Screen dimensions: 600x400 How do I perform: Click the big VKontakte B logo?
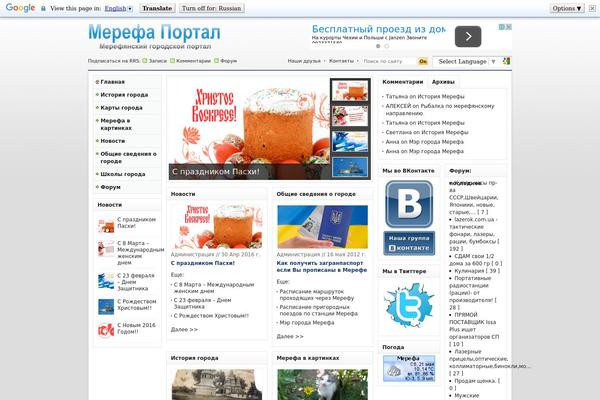point(409,204)
